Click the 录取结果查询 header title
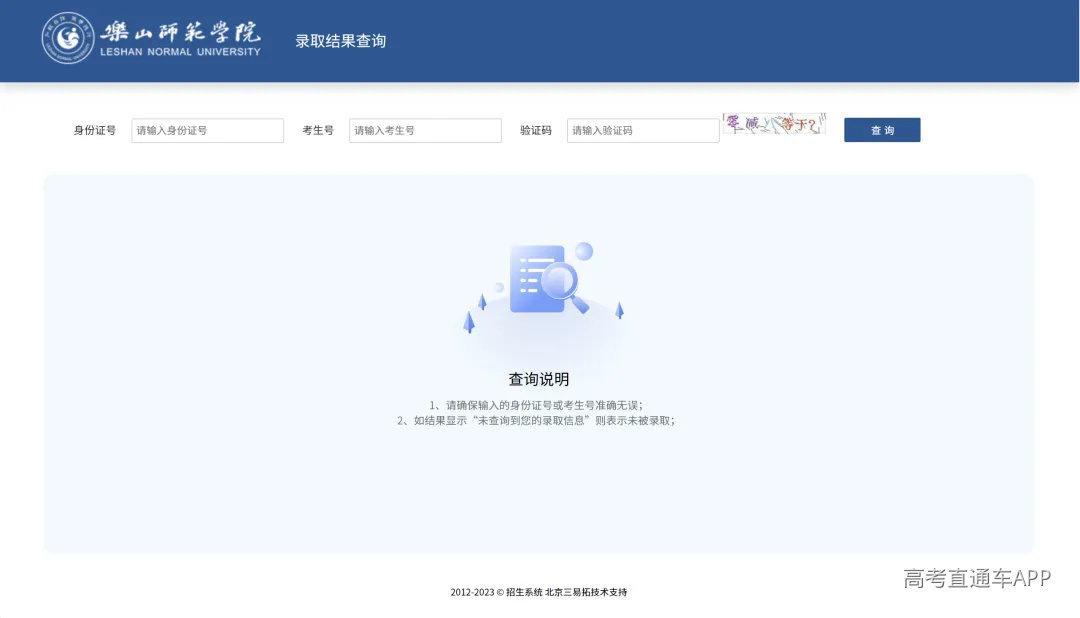Image resolution: width=1080 pixels, height=618 pixels. pyautogui.click(x=340, y=41)
